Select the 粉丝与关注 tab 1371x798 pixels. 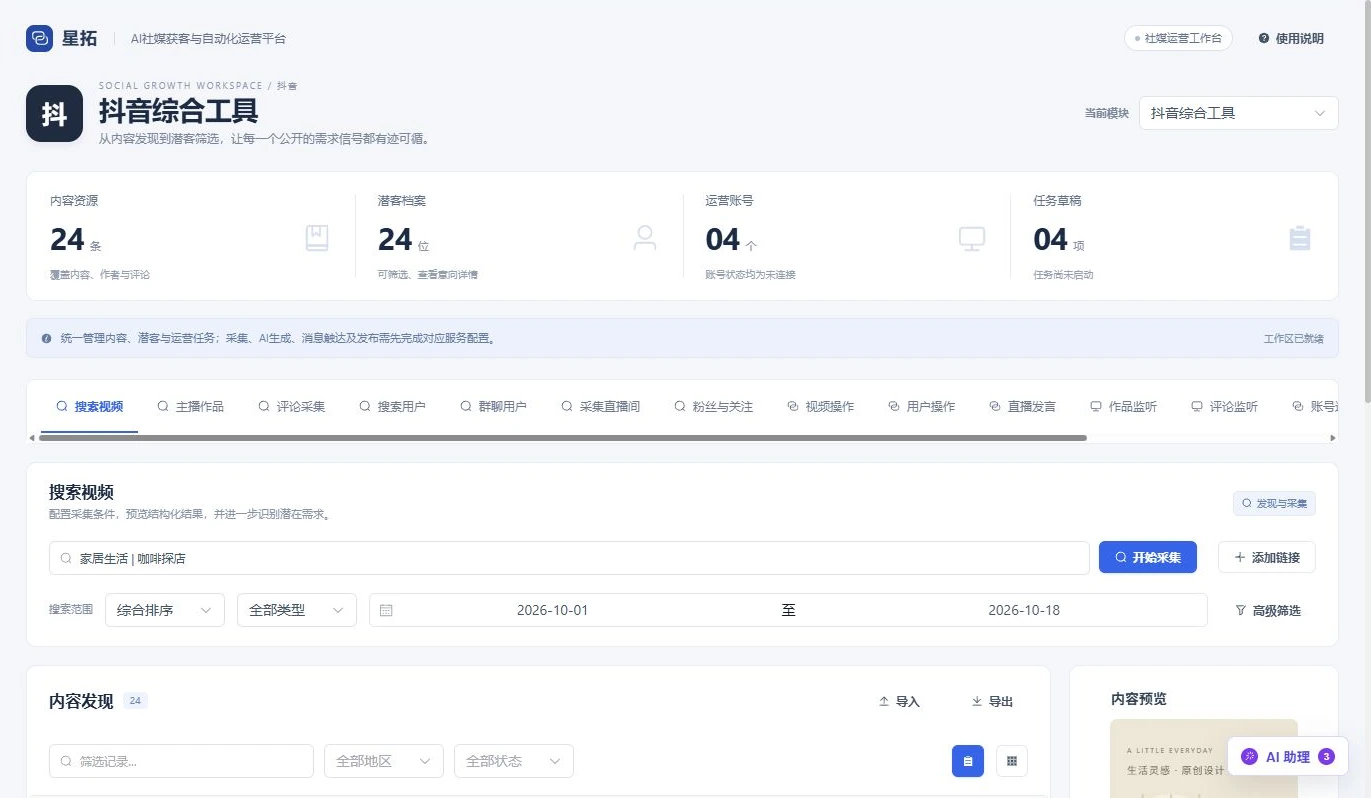point(714,406)
